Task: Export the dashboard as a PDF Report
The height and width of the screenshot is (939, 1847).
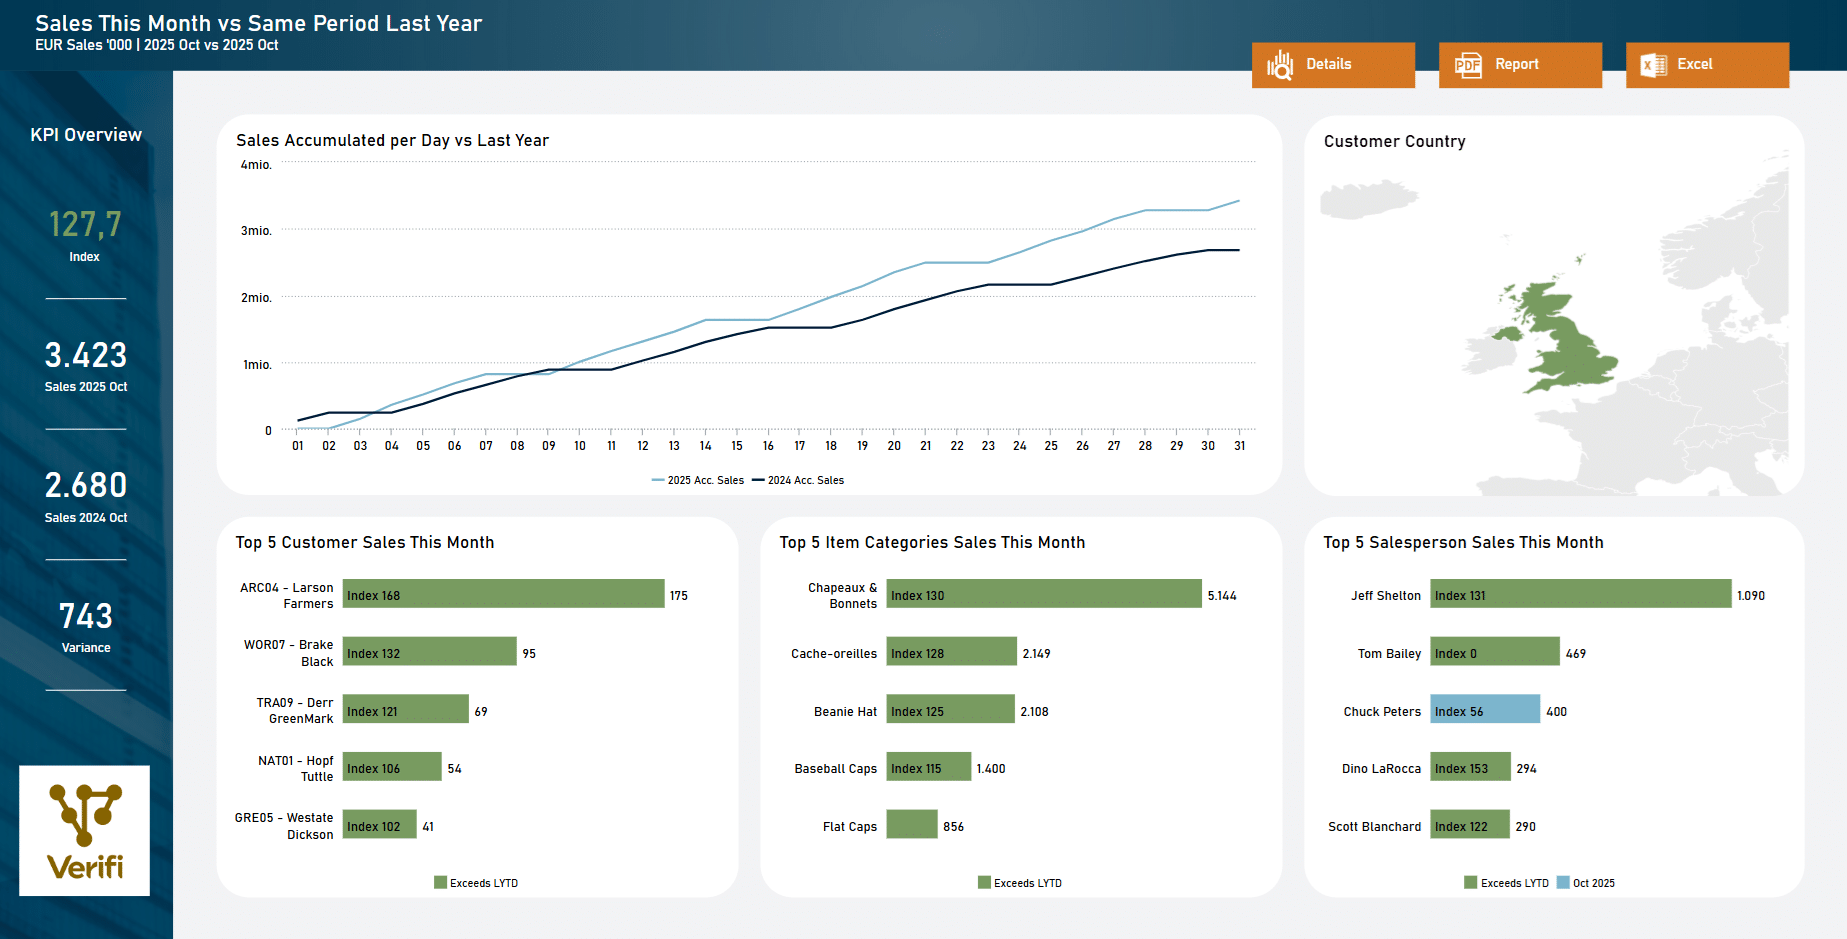Action: pyautogui.click(x=1520, y=64)
